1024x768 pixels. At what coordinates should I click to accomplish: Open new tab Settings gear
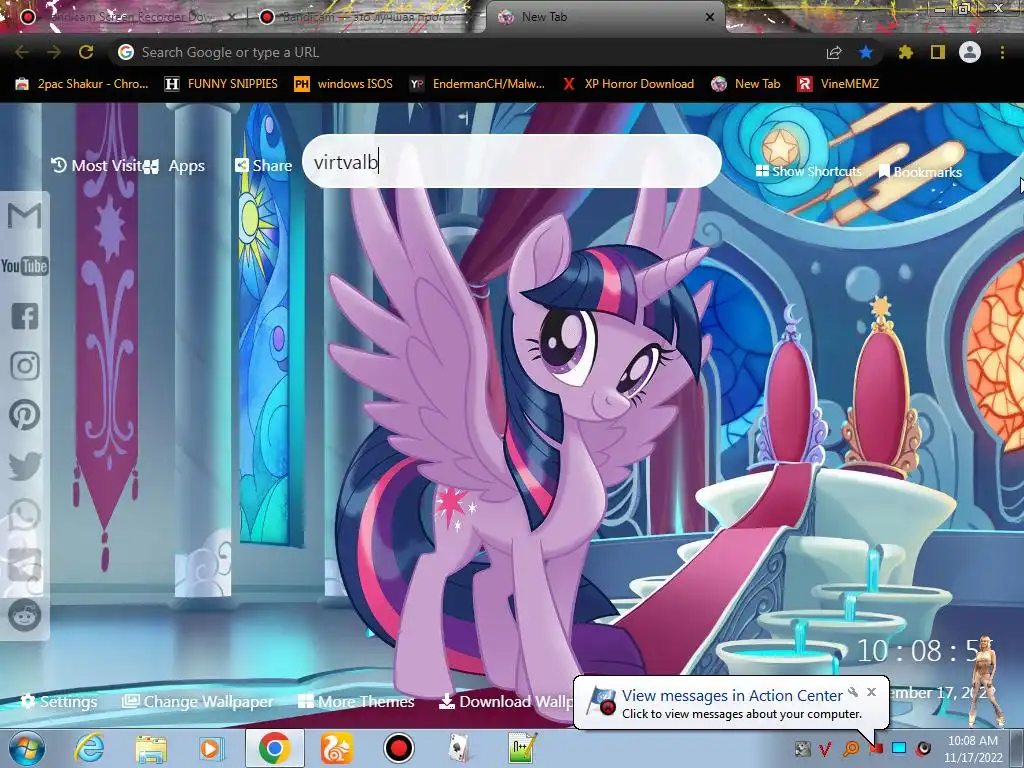(59, 701)
